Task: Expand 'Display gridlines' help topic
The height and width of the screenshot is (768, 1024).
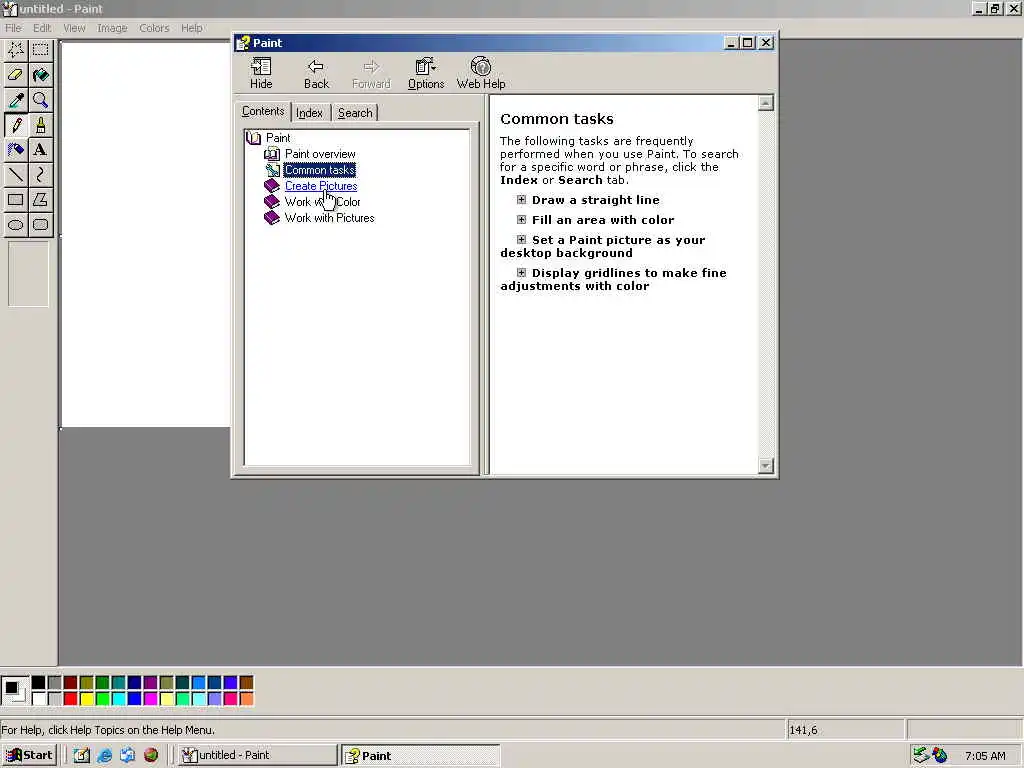Action: pyautogui.click(x=521, y=273)
